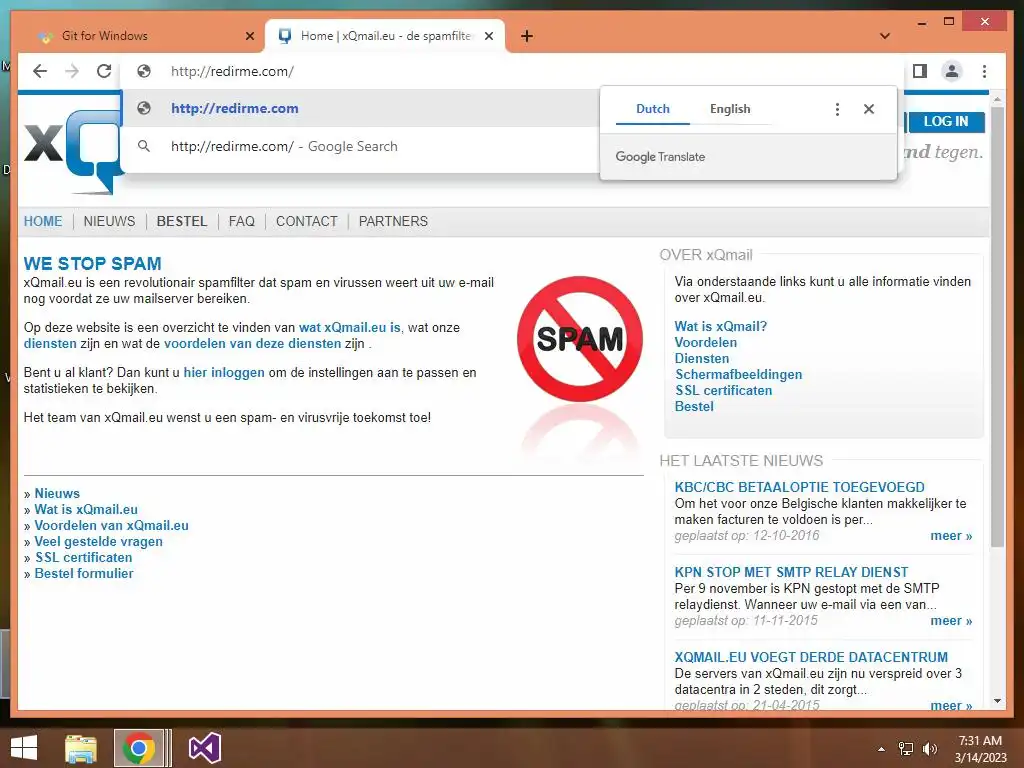This screenshot has width=1024, height=768.
Task: Open 'Veel gestelde vragen' link
Action: click(x=98, y=541)
